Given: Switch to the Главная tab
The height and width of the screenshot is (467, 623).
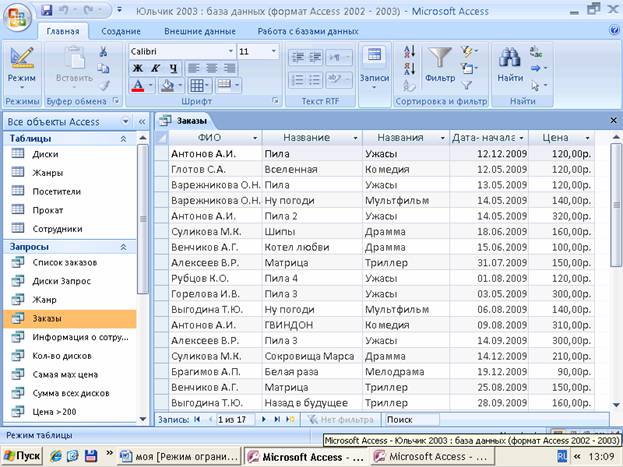Looking at the screenshot, I should click(63, 31).
